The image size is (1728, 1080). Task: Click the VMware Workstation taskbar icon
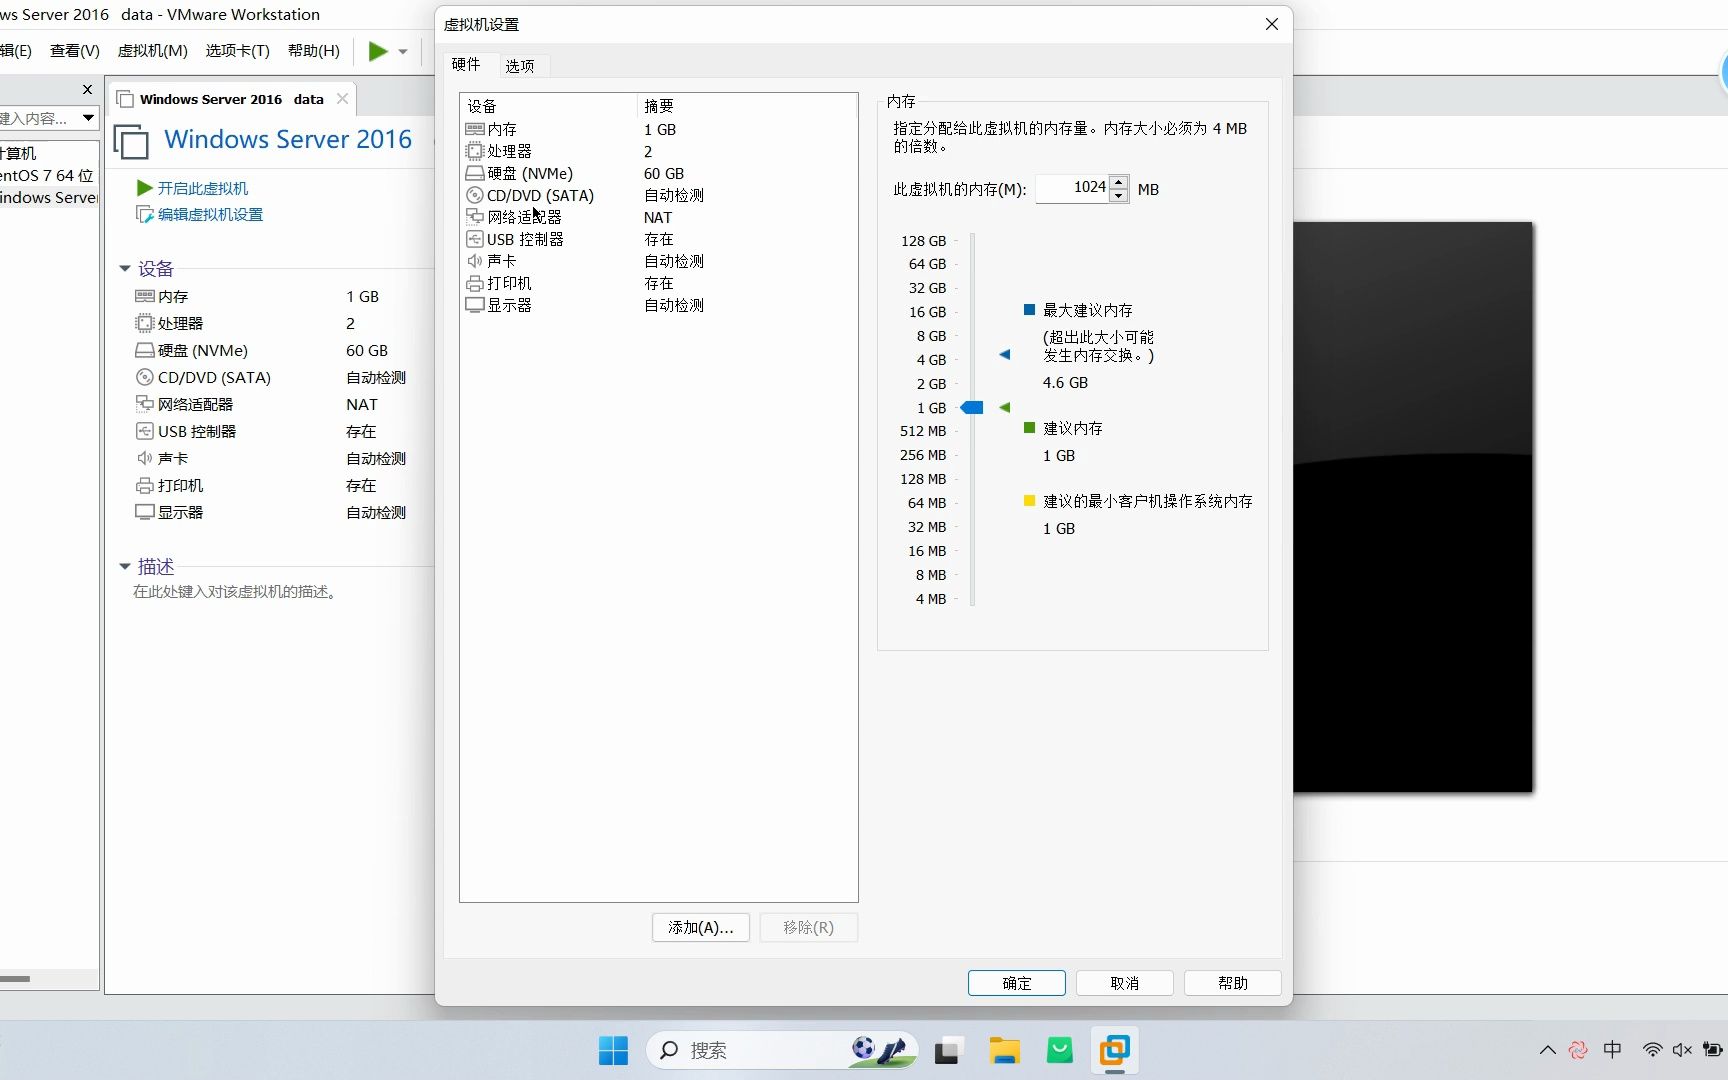(x=1115, y=1050)
